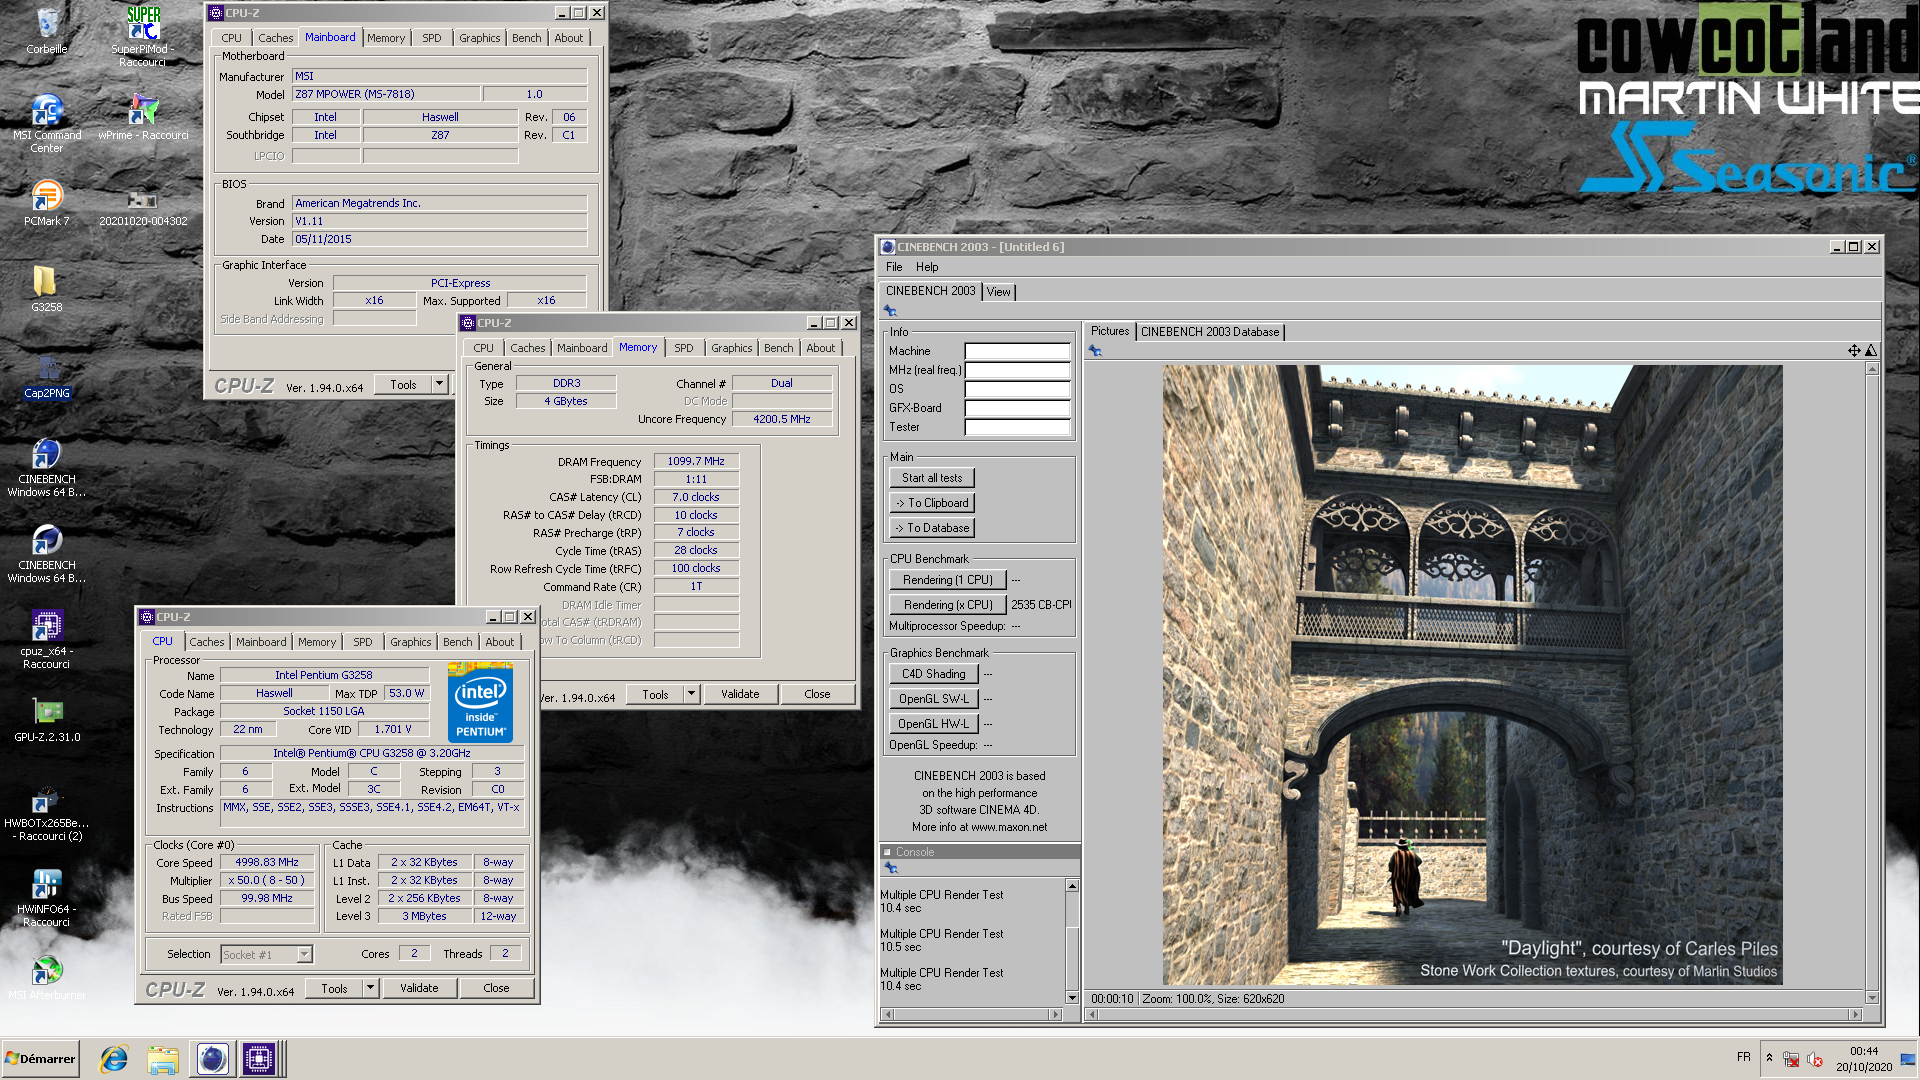1920x1080 pixels.
Task: Click the FR language indicator in taskbar
Action: click(1744, 1058)
